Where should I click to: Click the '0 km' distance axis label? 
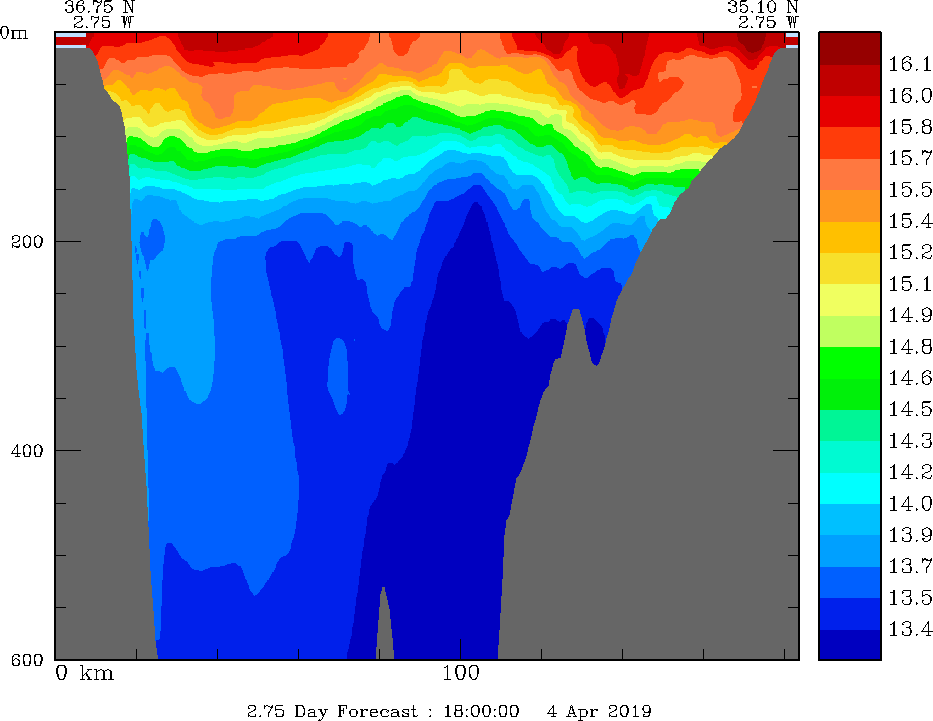(x=84, y=673)
